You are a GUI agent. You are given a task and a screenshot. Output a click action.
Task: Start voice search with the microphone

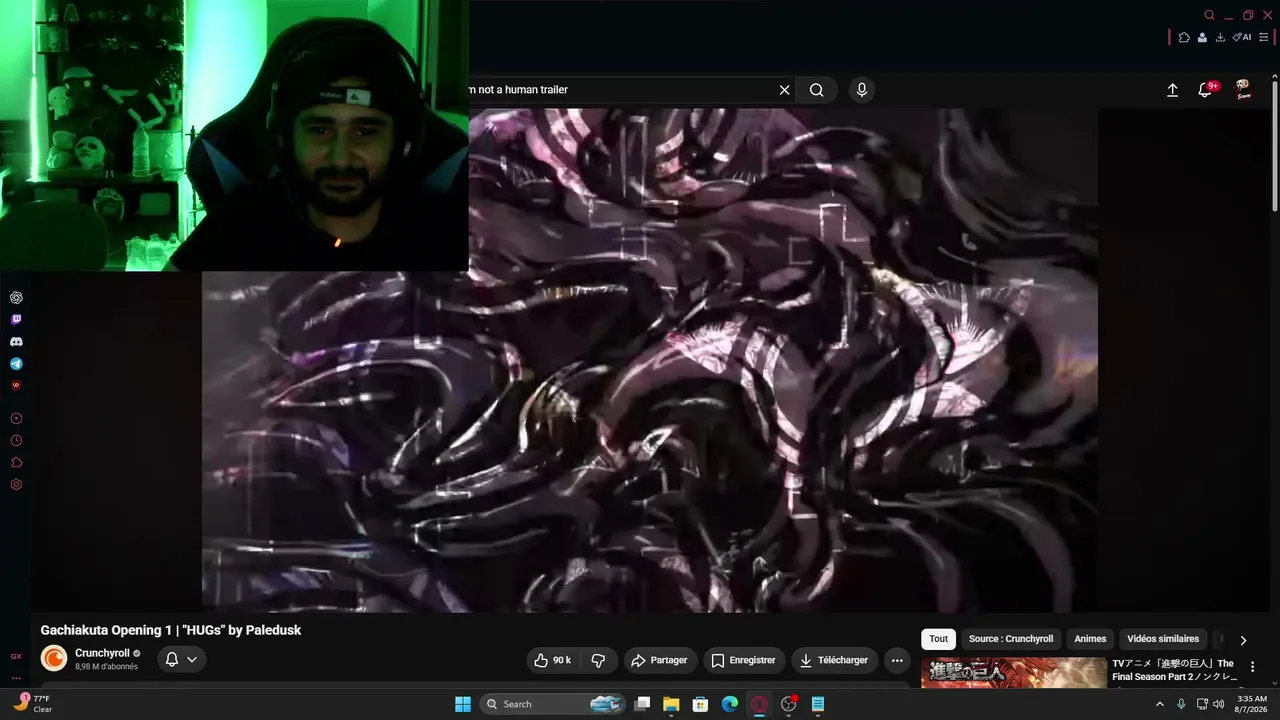coord(862,90)
